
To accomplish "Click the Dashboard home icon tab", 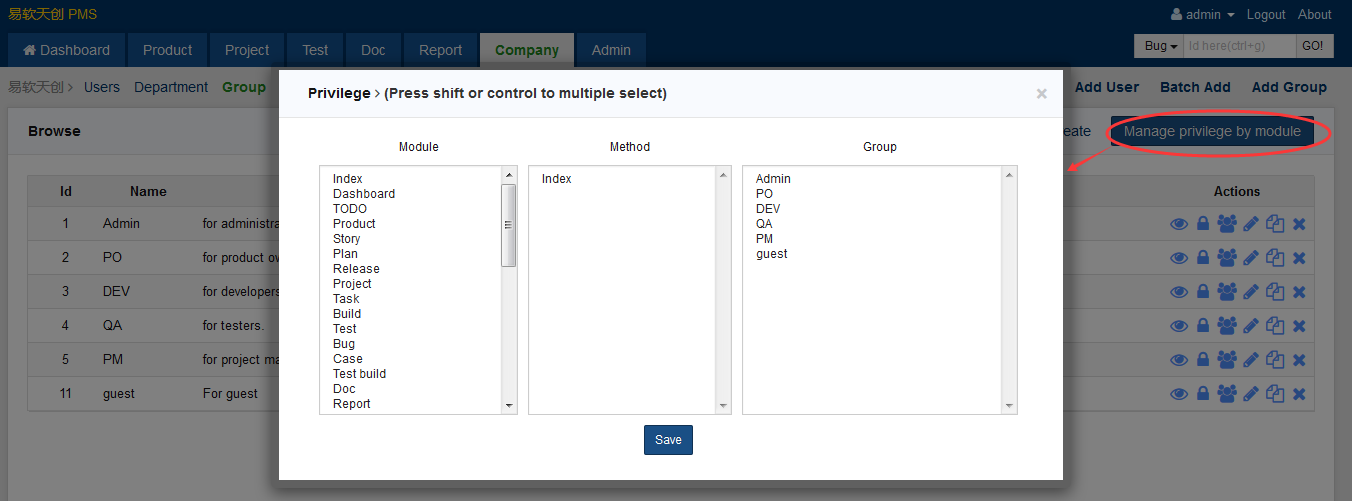I will tap(66, 50).
